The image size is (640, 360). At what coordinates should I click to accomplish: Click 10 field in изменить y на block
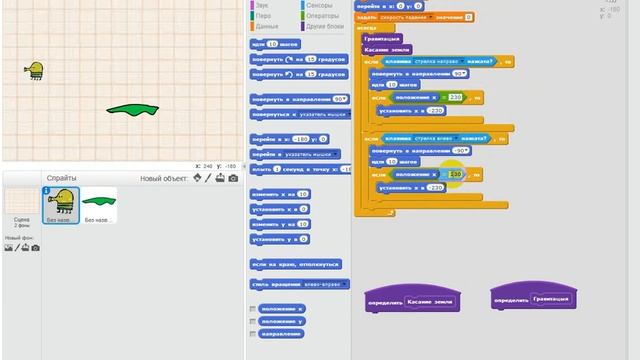point(302,224)
